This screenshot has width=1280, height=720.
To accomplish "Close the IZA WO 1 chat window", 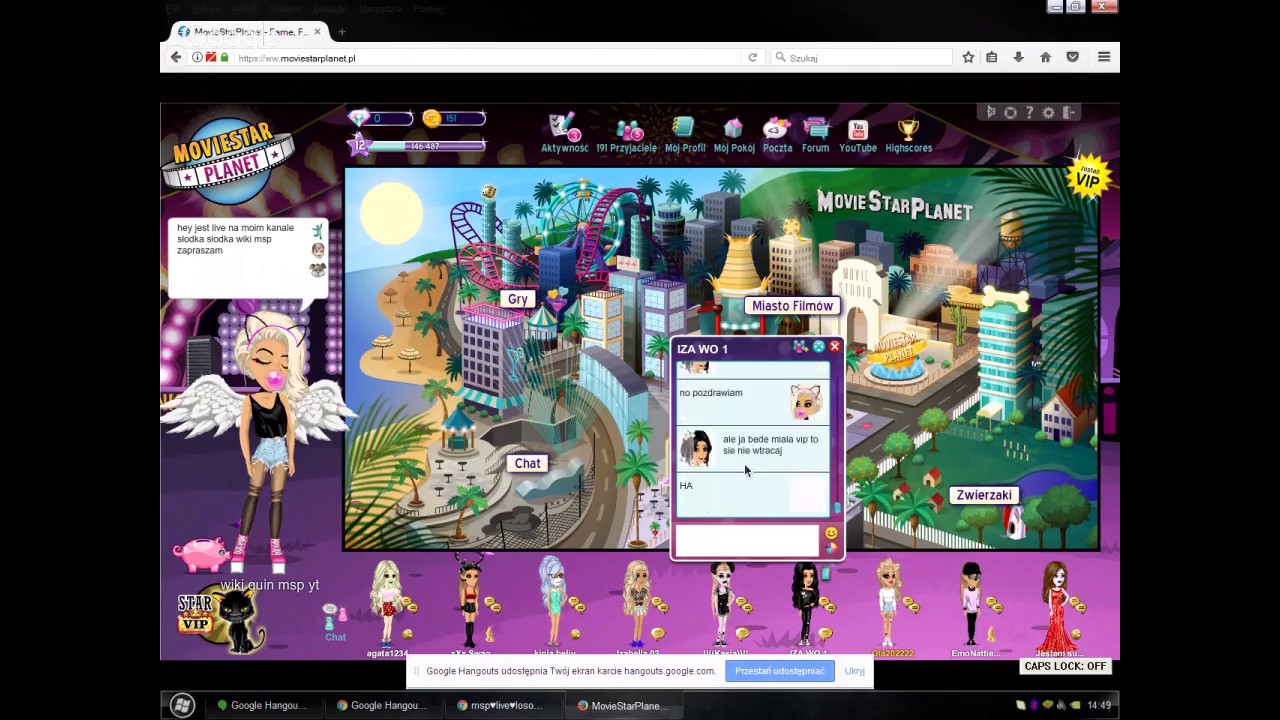I will coord(834,347).
